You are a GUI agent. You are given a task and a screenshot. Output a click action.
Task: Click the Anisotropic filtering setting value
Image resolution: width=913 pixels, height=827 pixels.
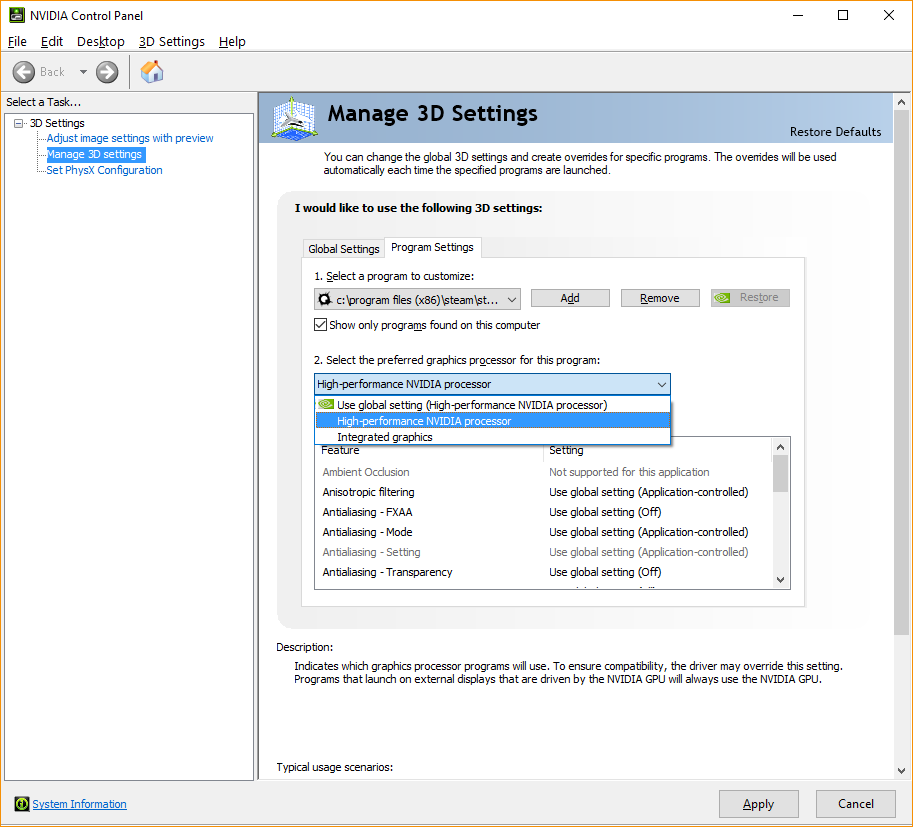pyautogui.click(x=649, y=492)
